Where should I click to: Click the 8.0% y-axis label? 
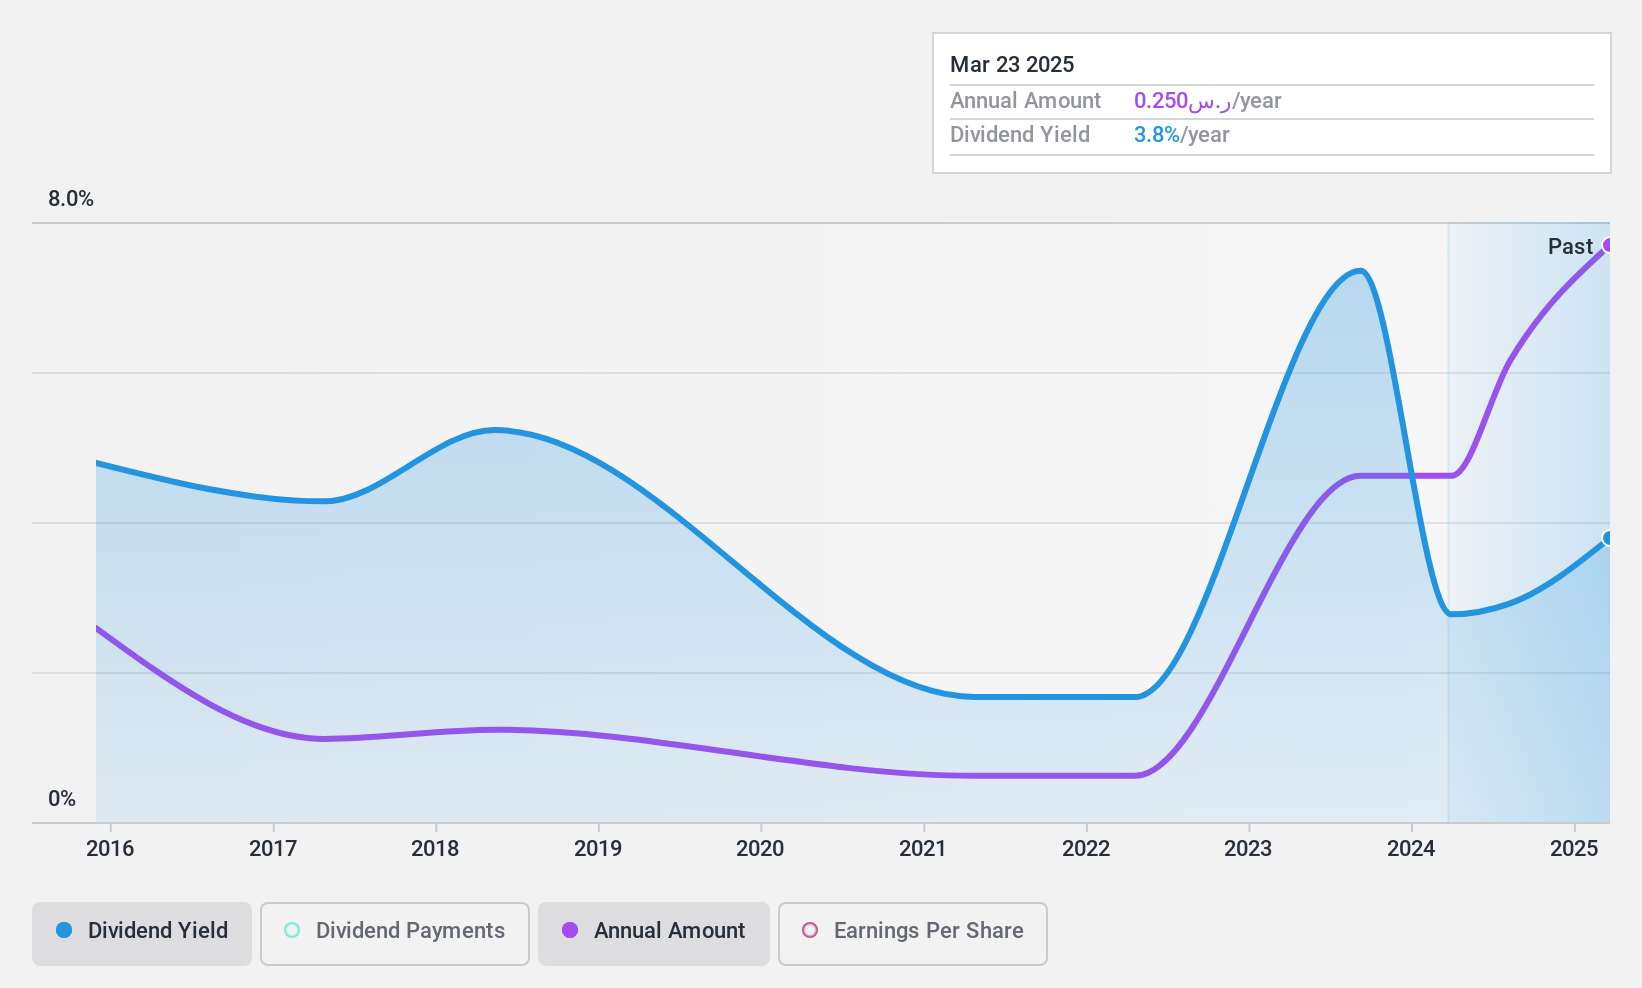coord(71,199)
